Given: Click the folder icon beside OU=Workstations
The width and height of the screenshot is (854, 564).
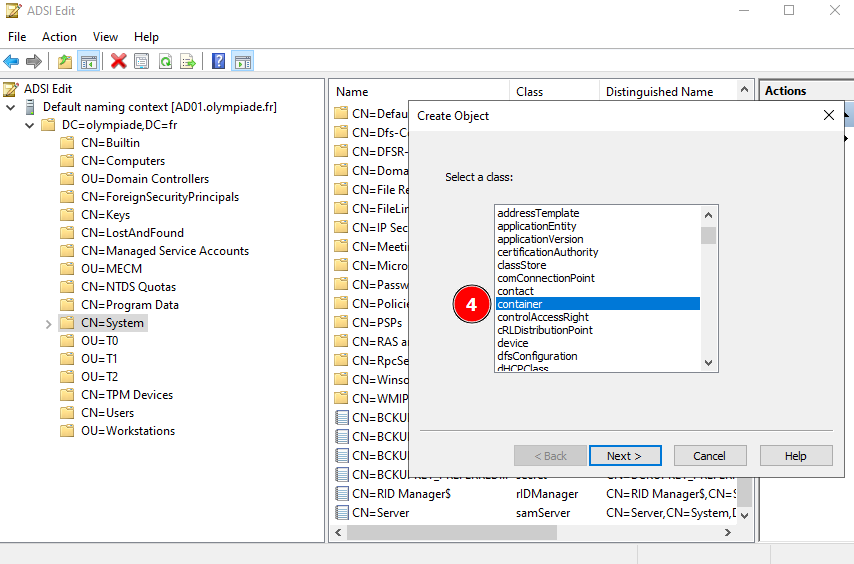Looking at the screenshot, I should [x=67, y=431].
